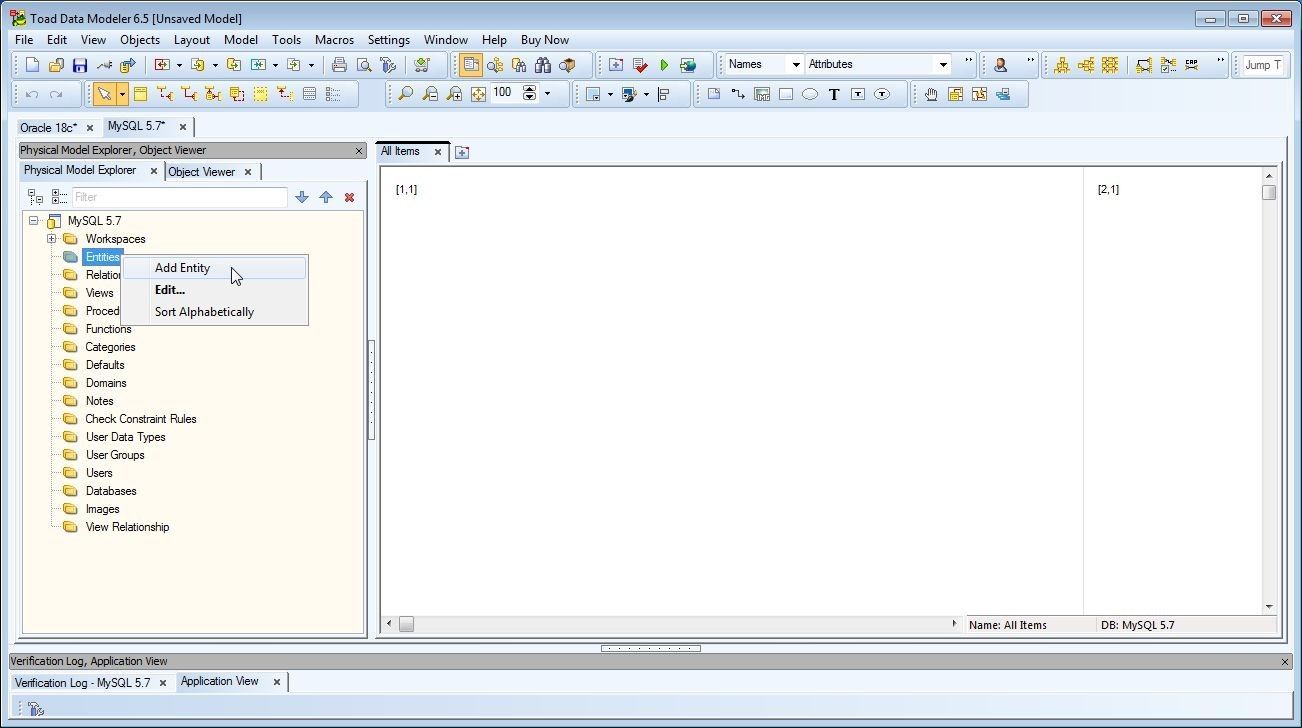Click the blue down arrow next to filter
The height and width of the screenshot is (728, 1302).
point(302,197)
